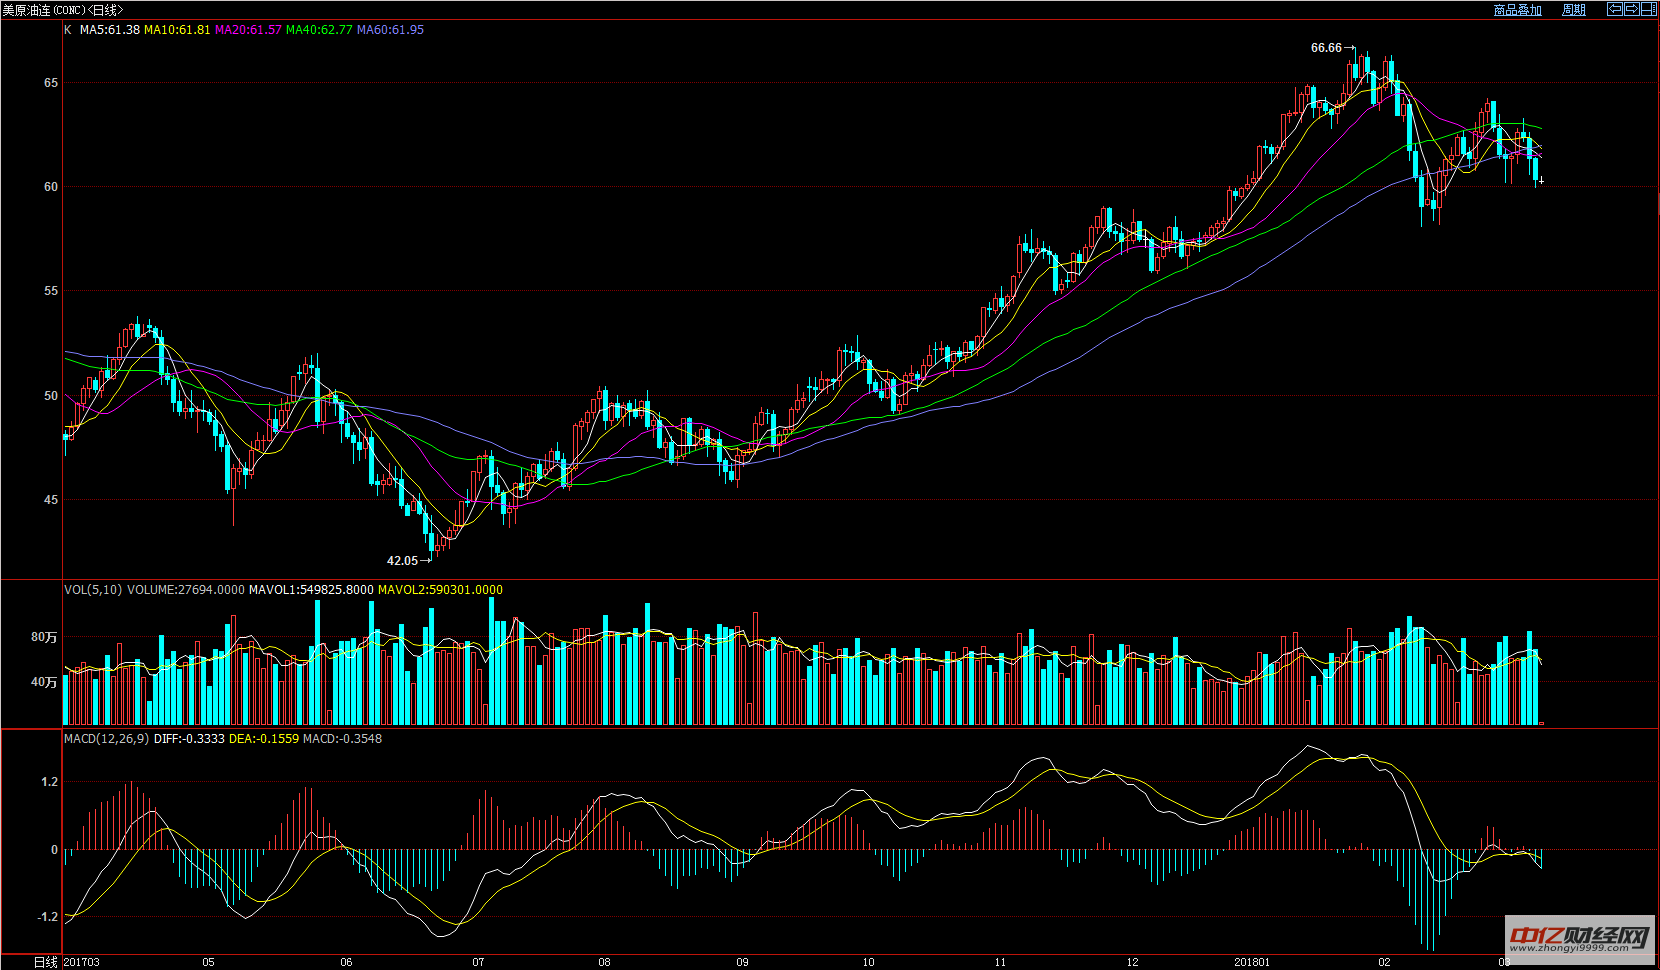1660x970 pixels.
Task: Click the MA60:61.95 indicator label
Action: click(390, 30)
